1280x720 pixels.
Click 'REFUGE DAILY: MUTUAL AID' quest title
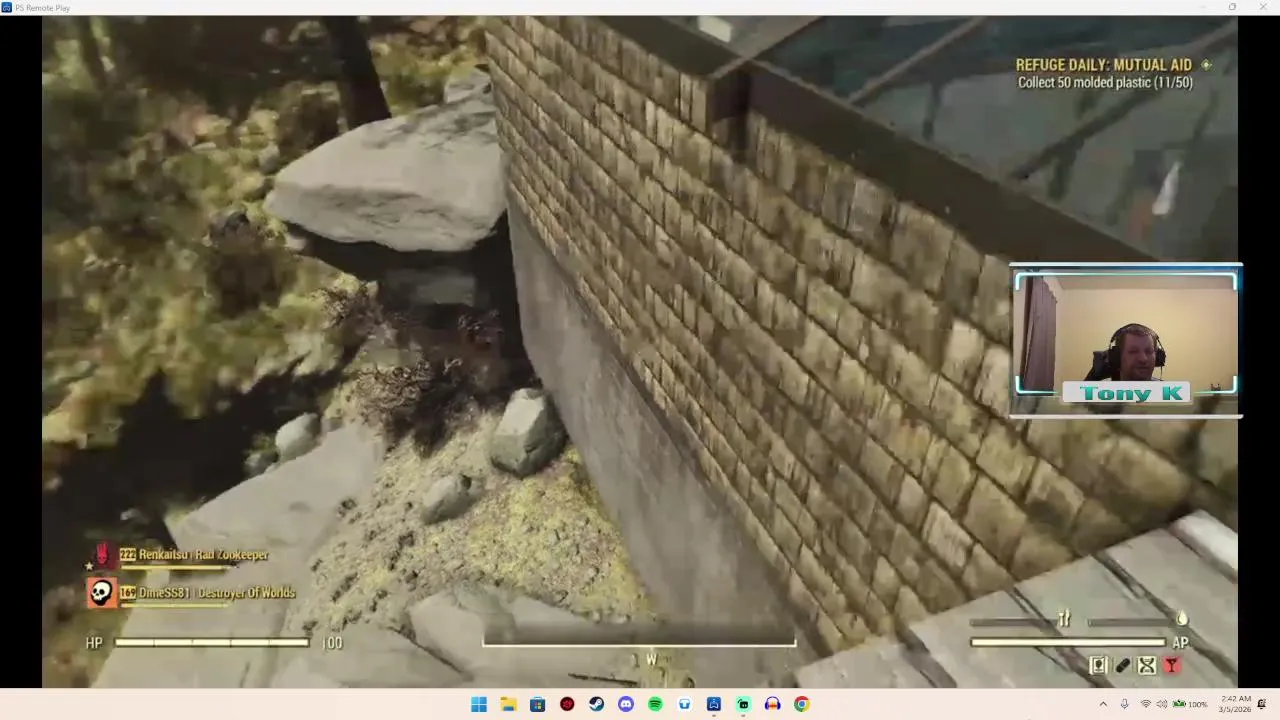coord(1103,65)
